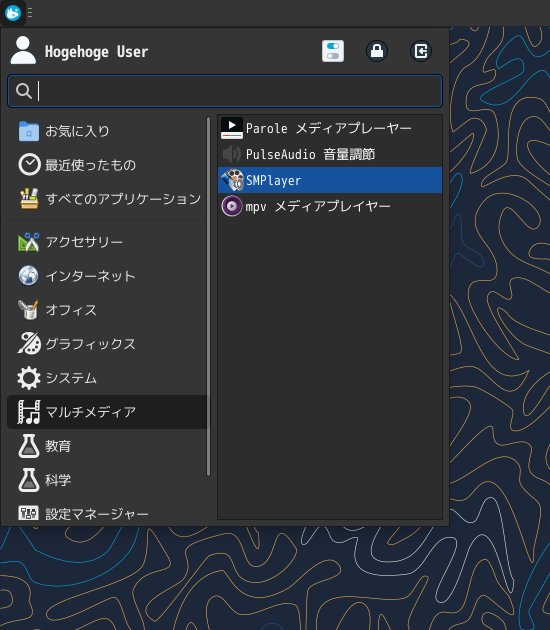Select the オフィス category
The width and height of the screenshot is (550, 630).
pos(107,310)
